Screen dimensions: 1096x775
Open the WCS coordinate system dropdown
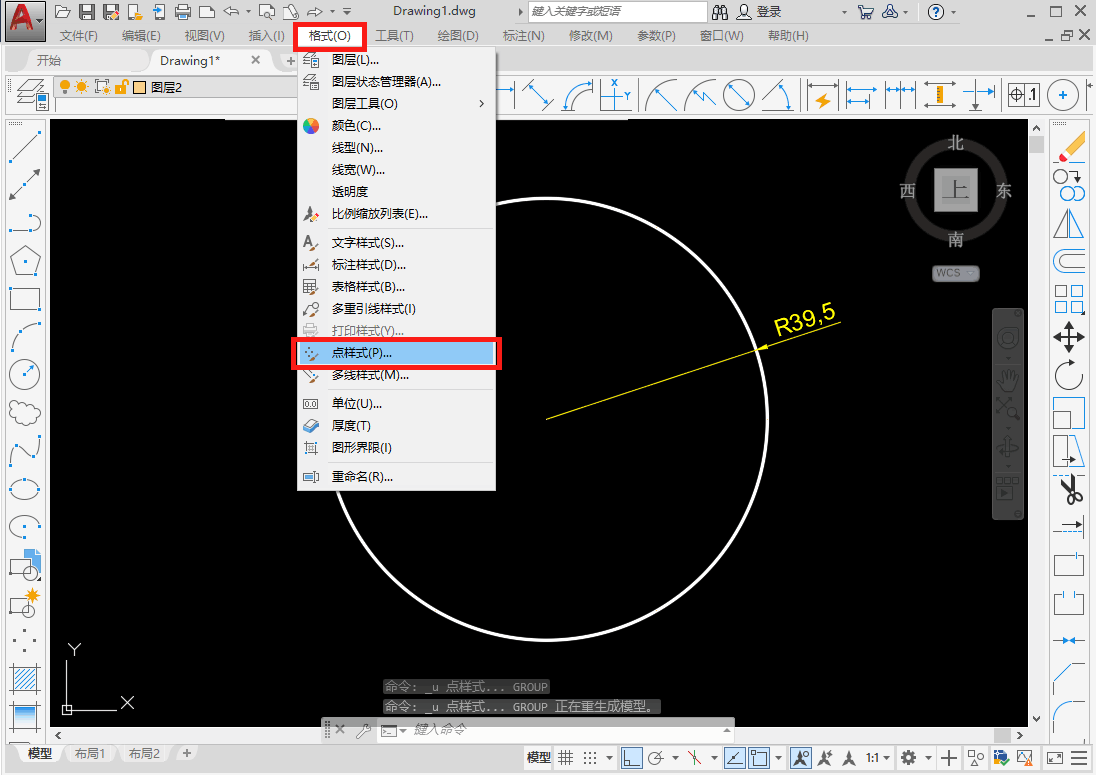click(956, 273)
